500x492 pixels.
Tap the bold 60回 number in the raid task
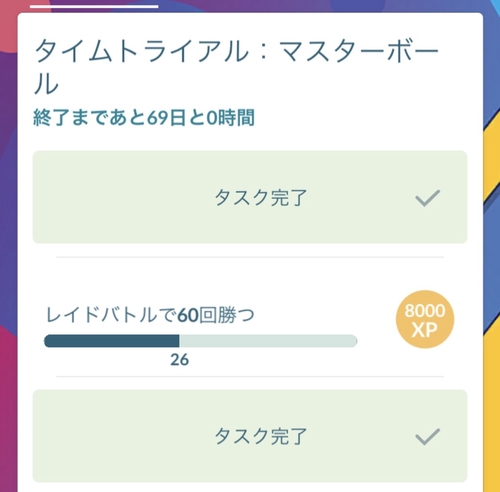coord(197,315)
